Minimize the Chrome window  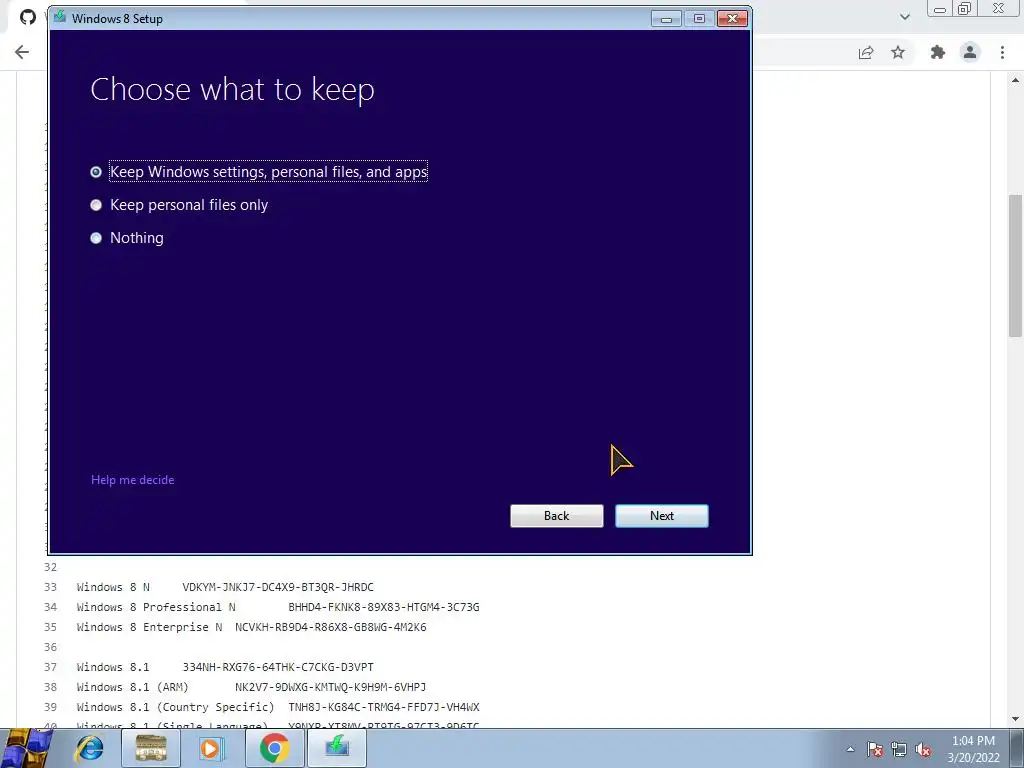[940, 8]
